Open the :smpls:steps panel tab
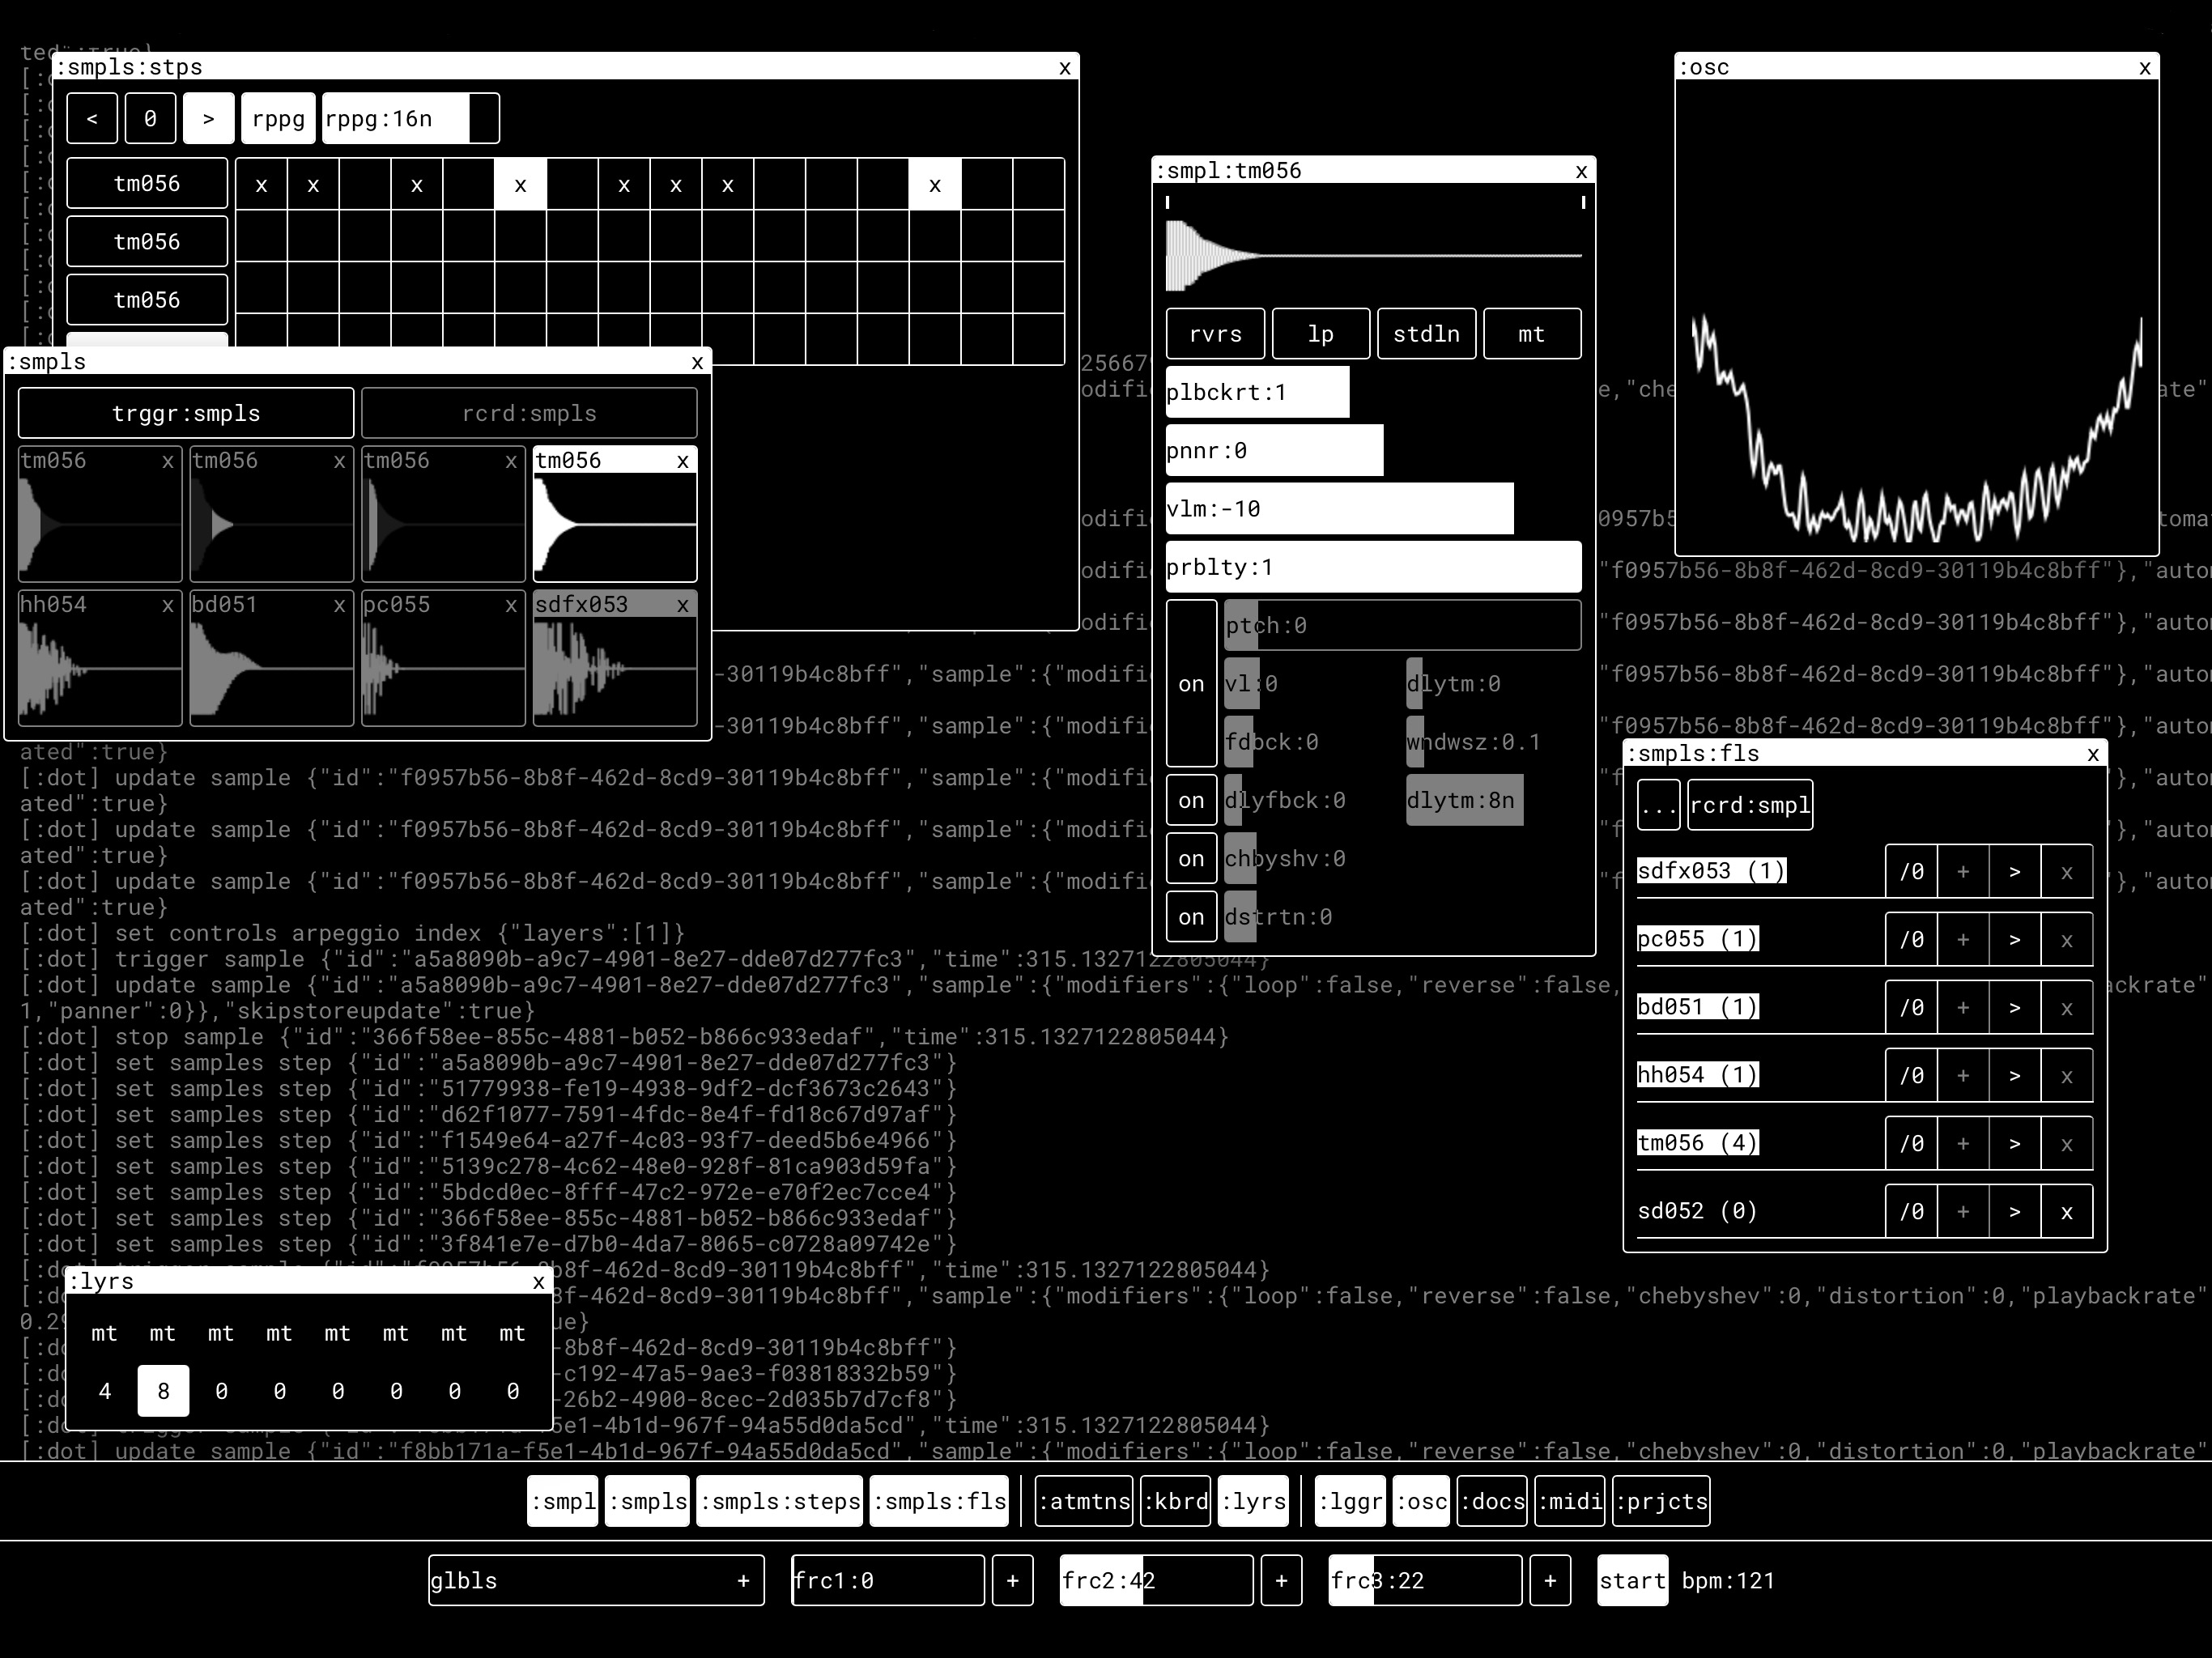This screenshot has width=2212, height=1658. 780,1501
